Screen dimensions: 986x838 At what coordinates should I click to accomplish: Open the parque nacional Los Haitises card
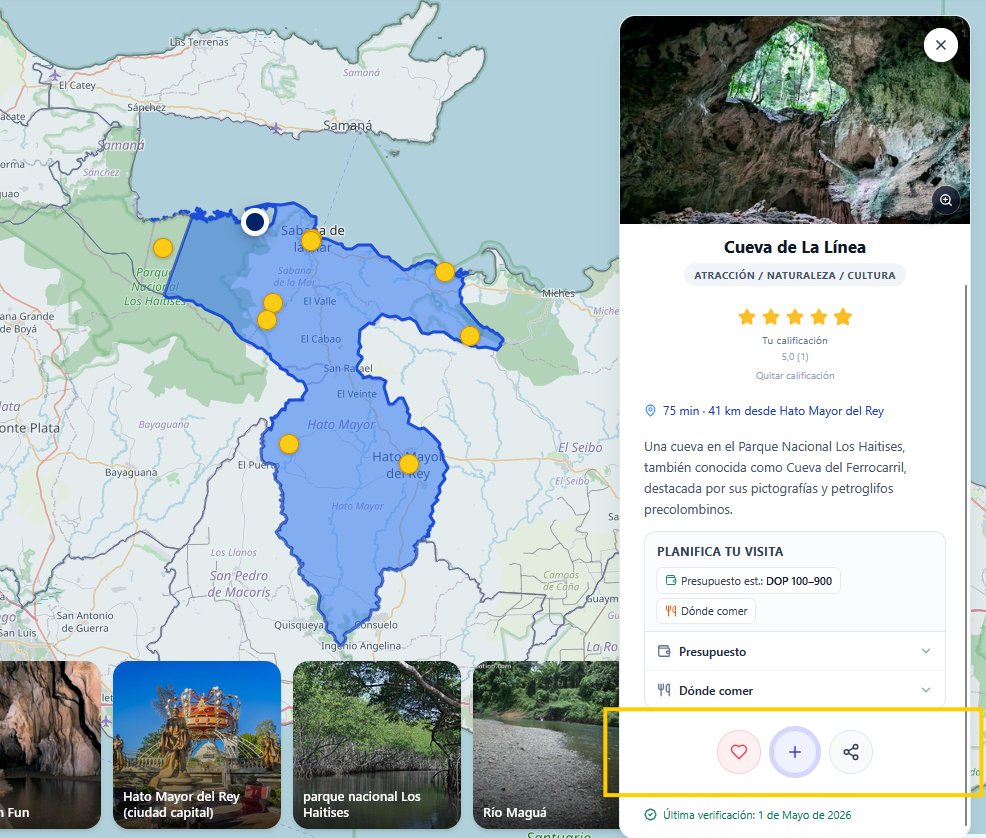377,744
